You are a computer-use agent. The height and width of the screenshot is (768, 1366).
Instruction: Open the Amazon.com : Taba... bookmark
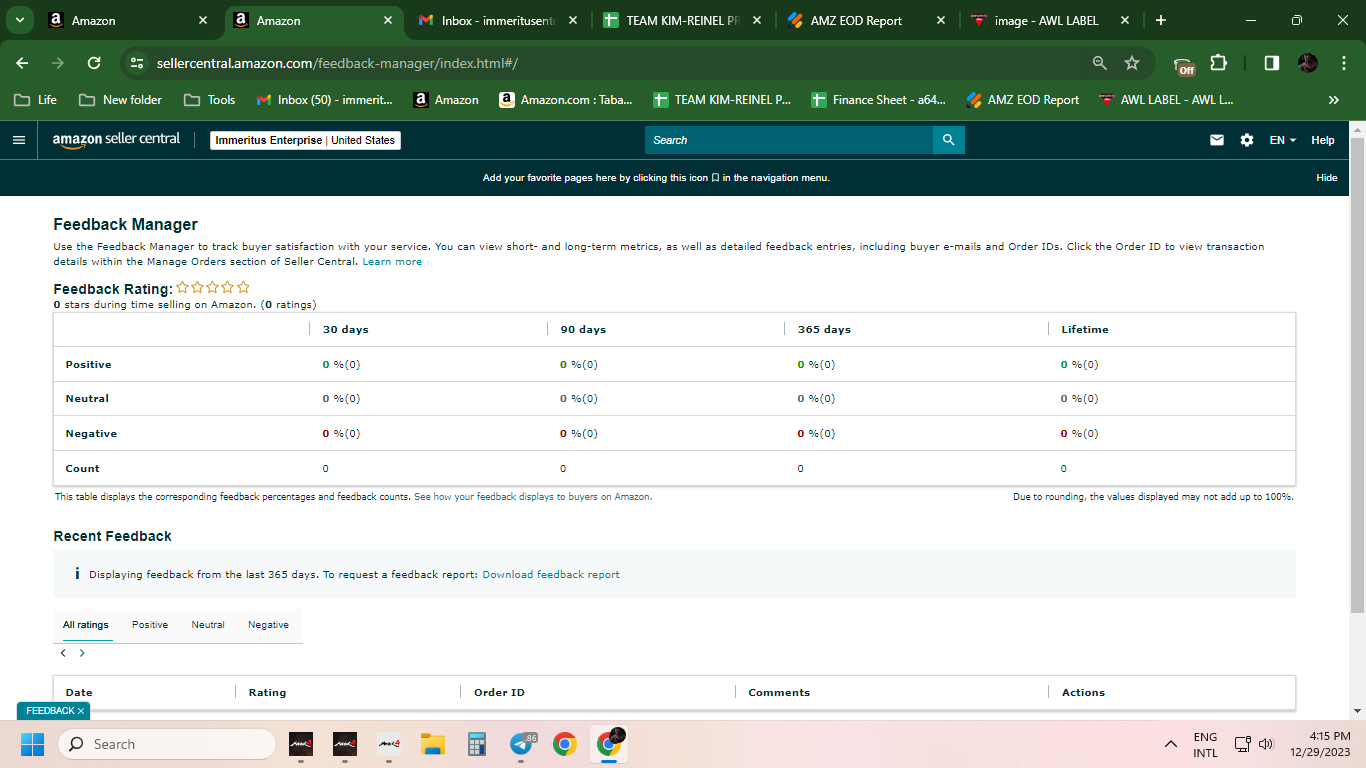pyautogui.click(x=566, y=100)
